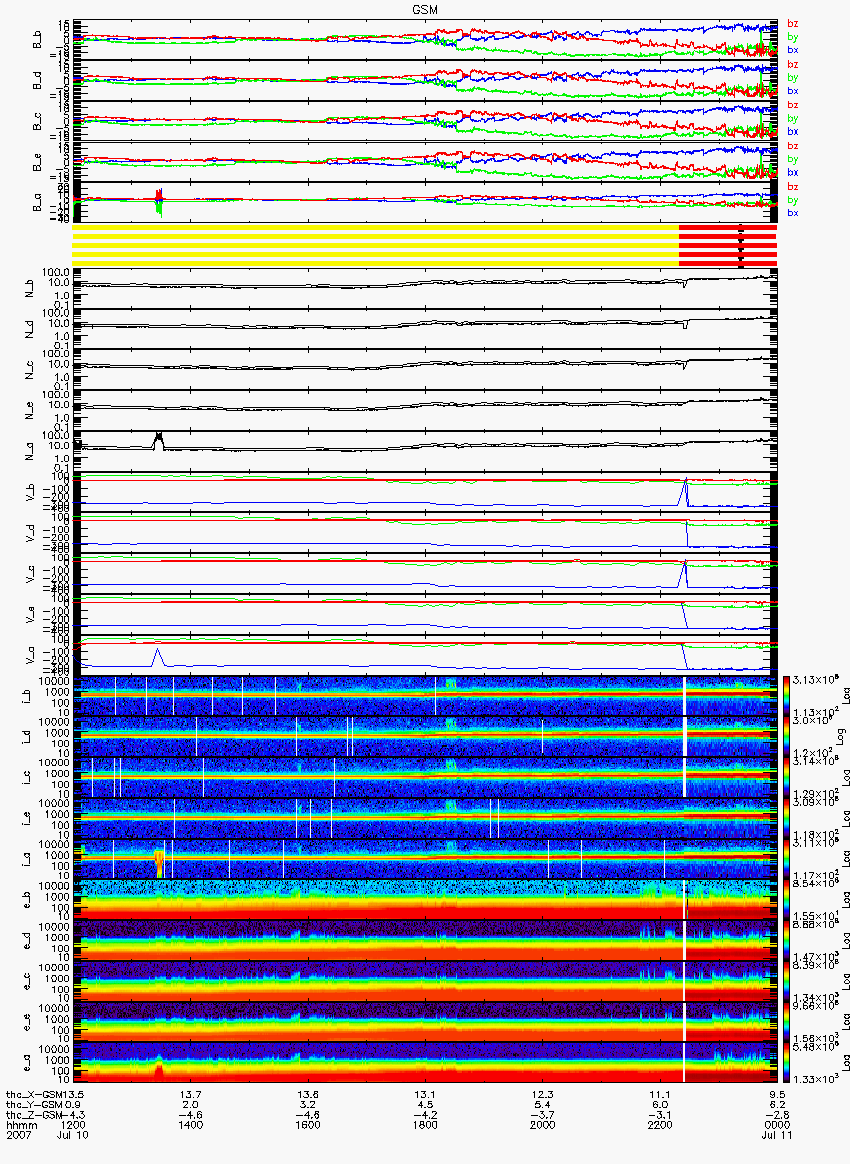Select the N_a density panel label
The image size is (850, 1164).
[30, 453]
